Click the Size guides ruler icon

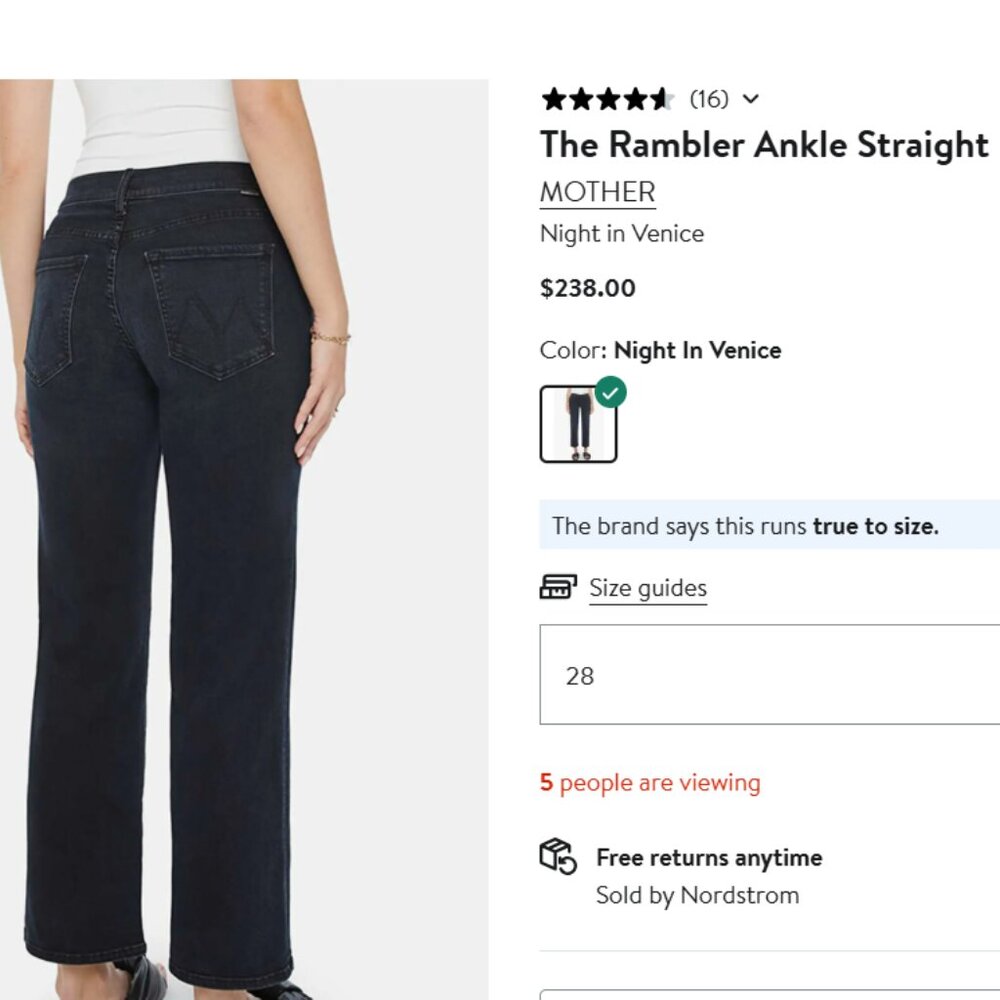tap(560, 588)
